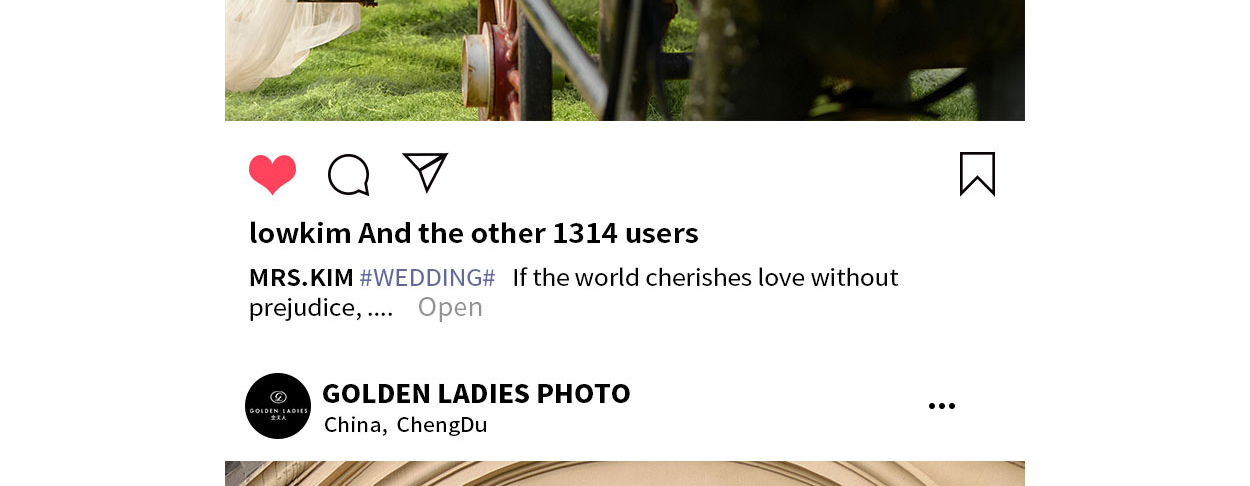View the other 1314 users who liked

pos(528,233)
